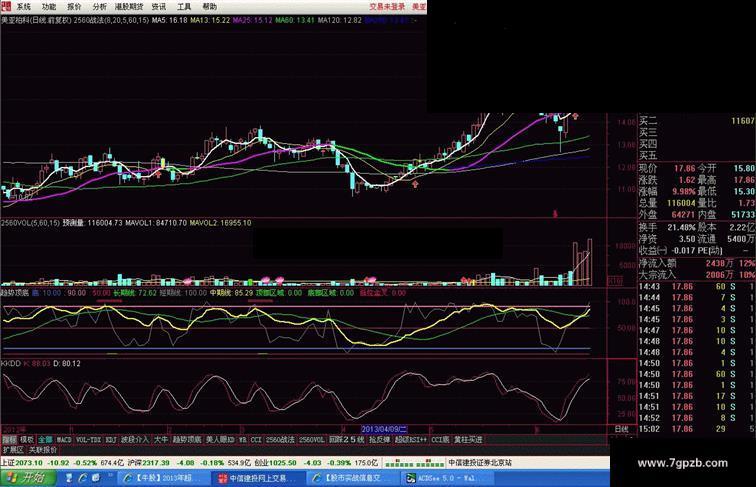Click the first quick launch taskbar icon
Viewport: 756px width, 487px height.
[69, 478]
